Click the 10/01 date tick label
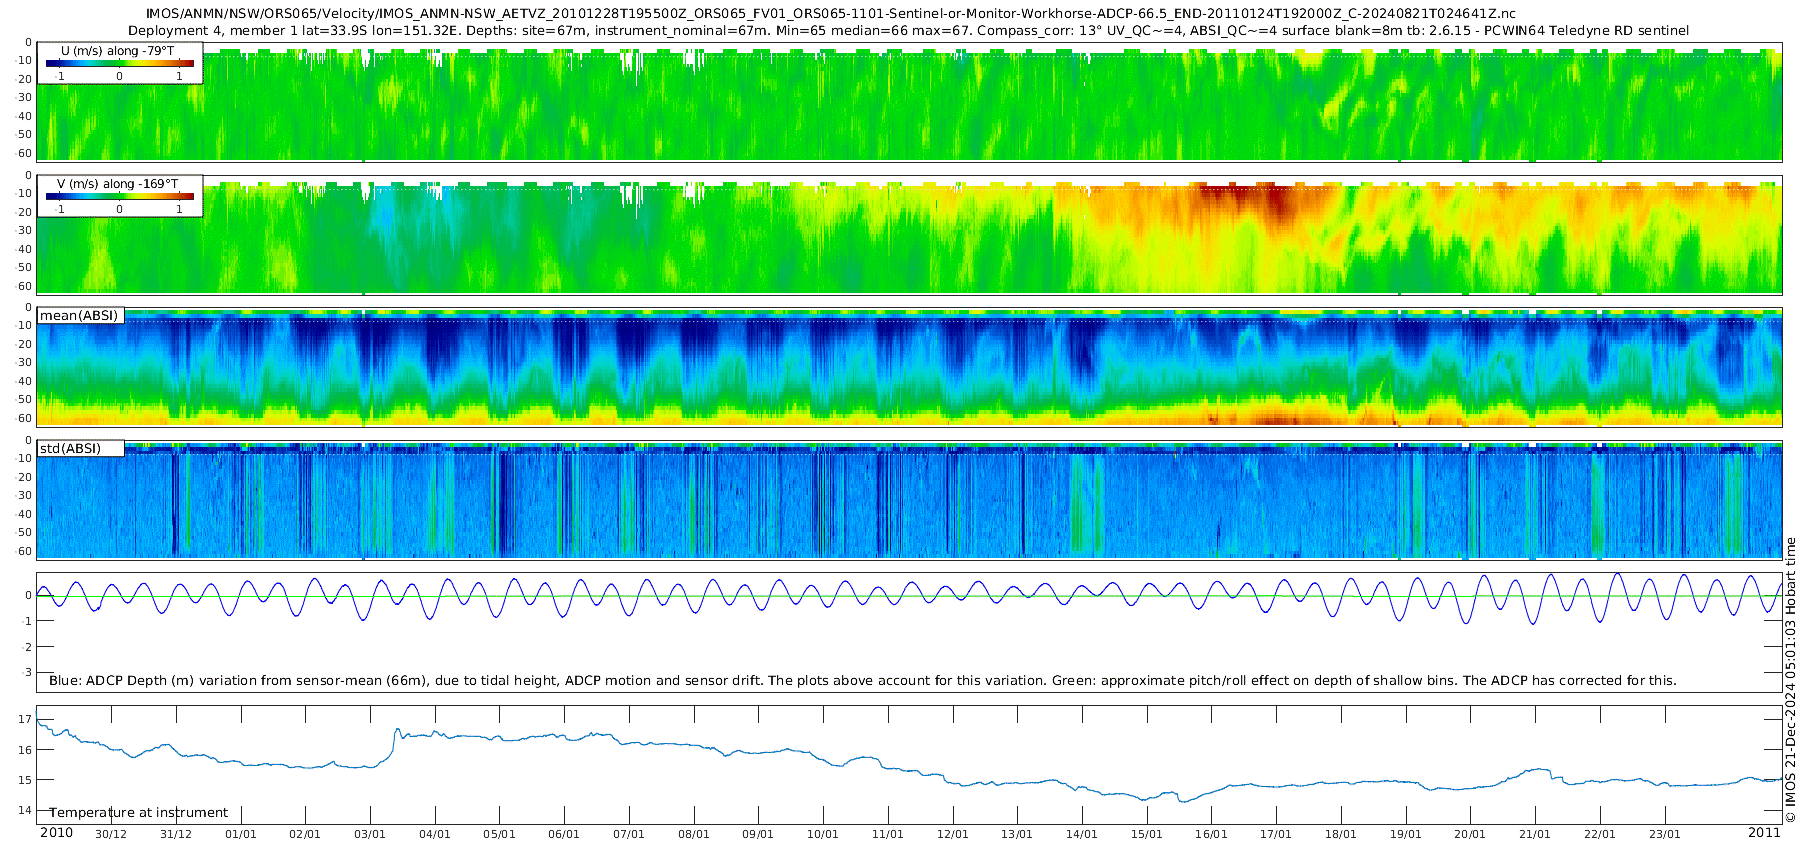This screenshot has width=1800, height=850. [x=822, y=834]
